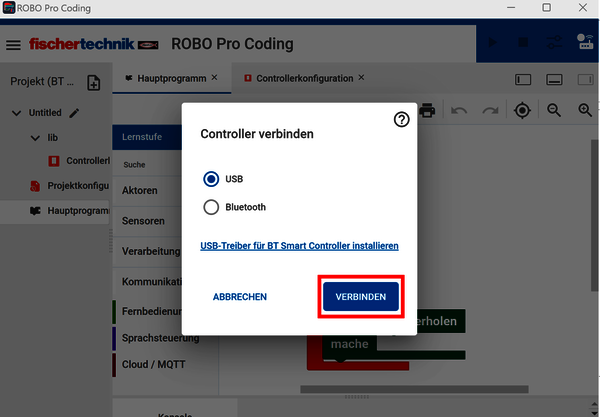Click the new file icon beside Projekt
Image resolution: width=600 pixels, height=417 pixels.
coord(94,82)
